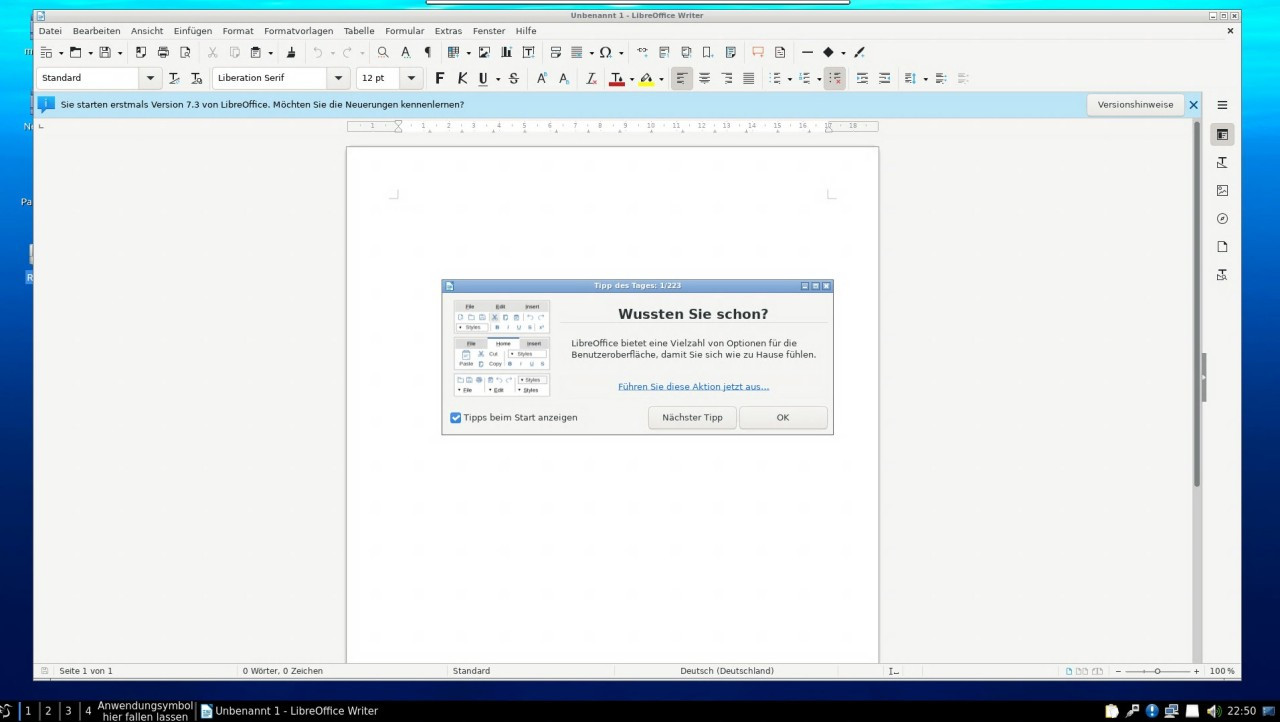The image size is (1280, 722).
Task: Open the Sidebar Navigator compass icon
Action: pyautogui.click(x=1222, y=218)
